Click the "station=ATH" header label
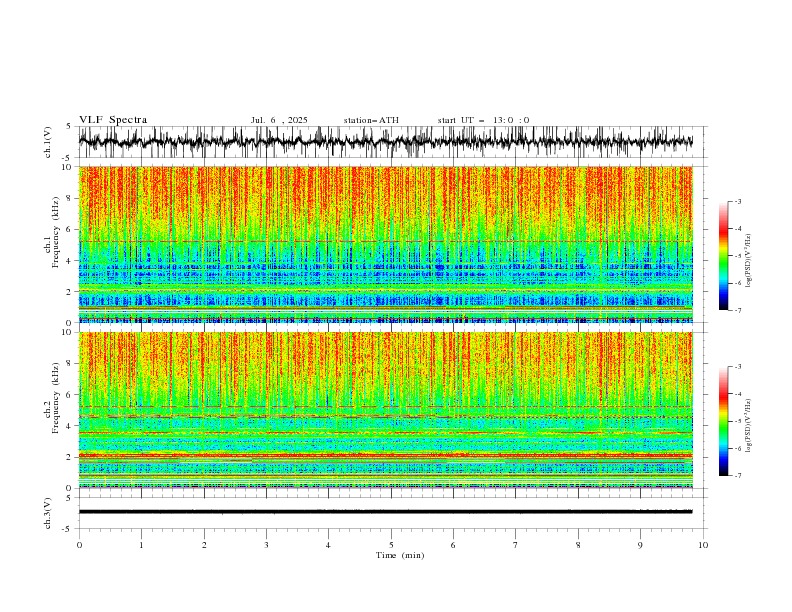This screenshot has width=792, height=612. tap(371, 120)
